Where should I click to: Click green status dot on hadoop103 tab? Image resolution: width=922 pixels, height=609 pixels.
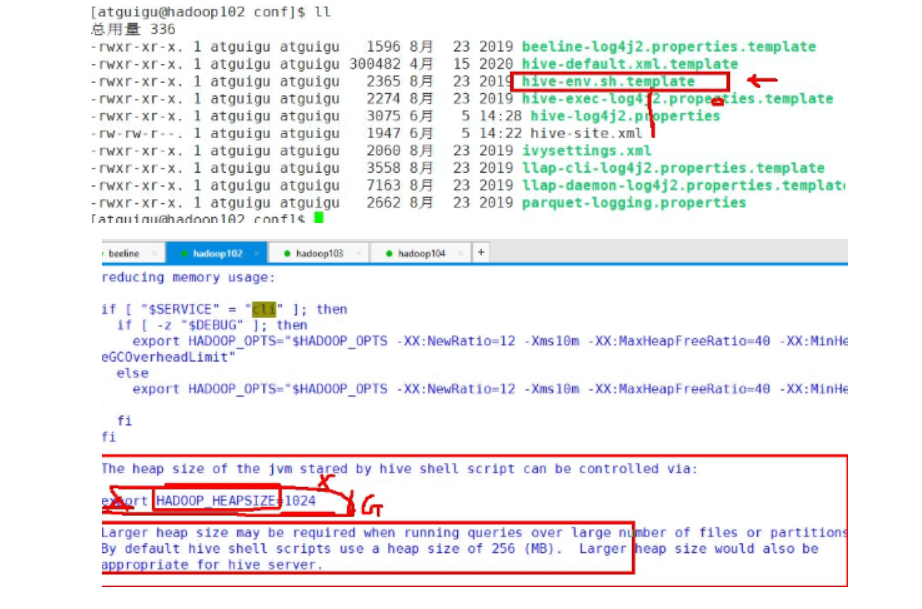(287, 253)
